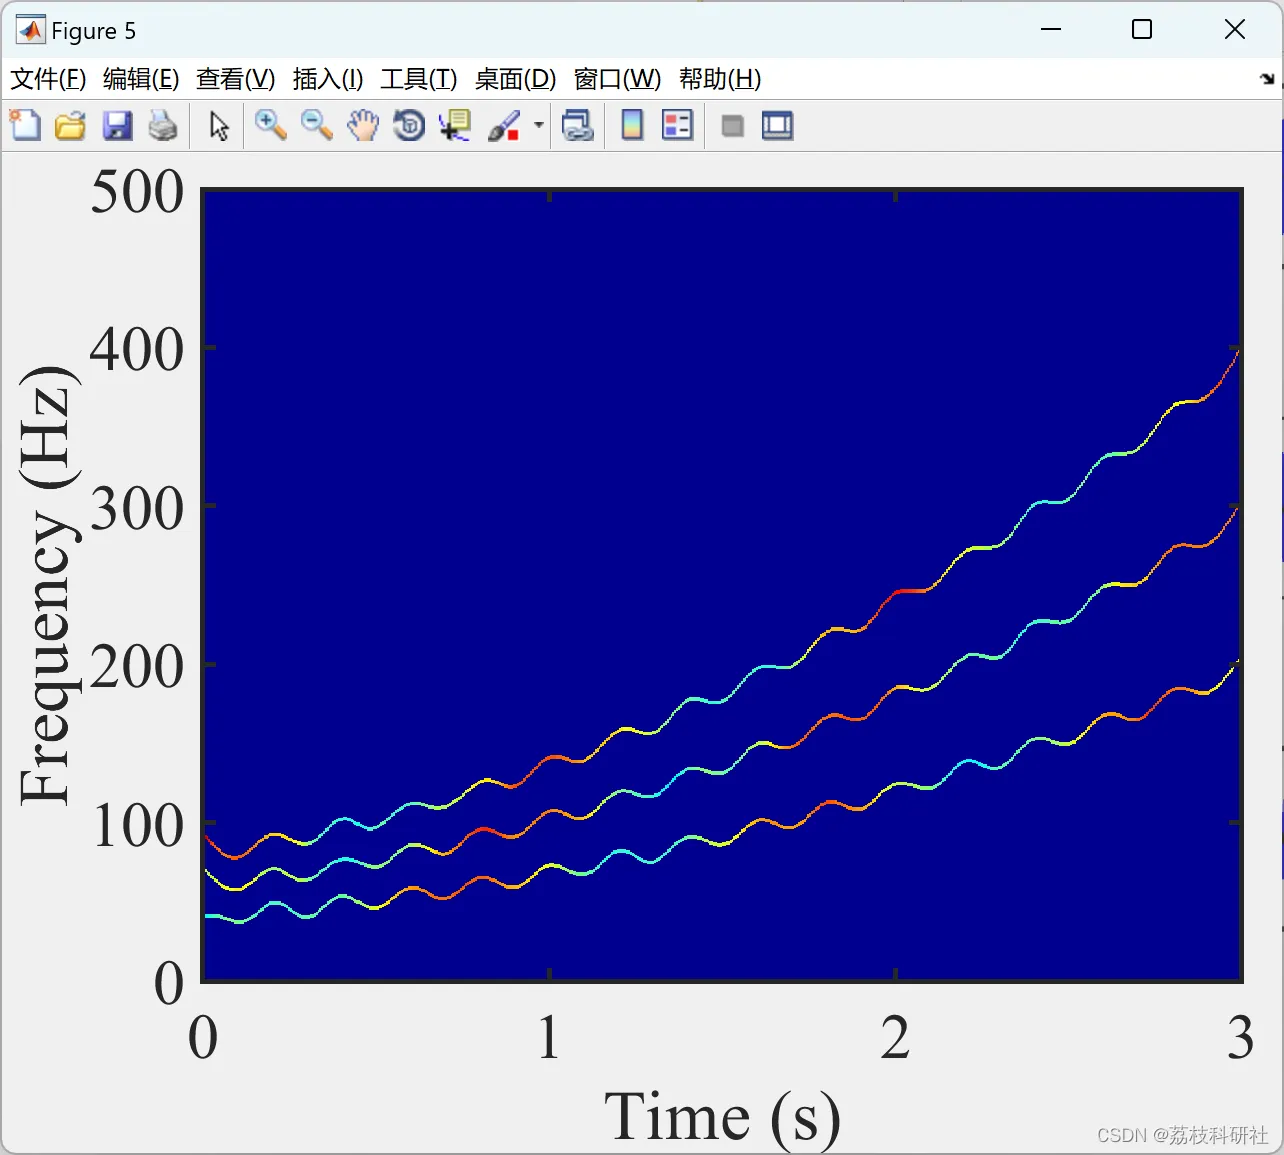The image size is (1284, 1155).
Task: Click the Frequency (Hz) y-axis label
Action: (46, 585)
